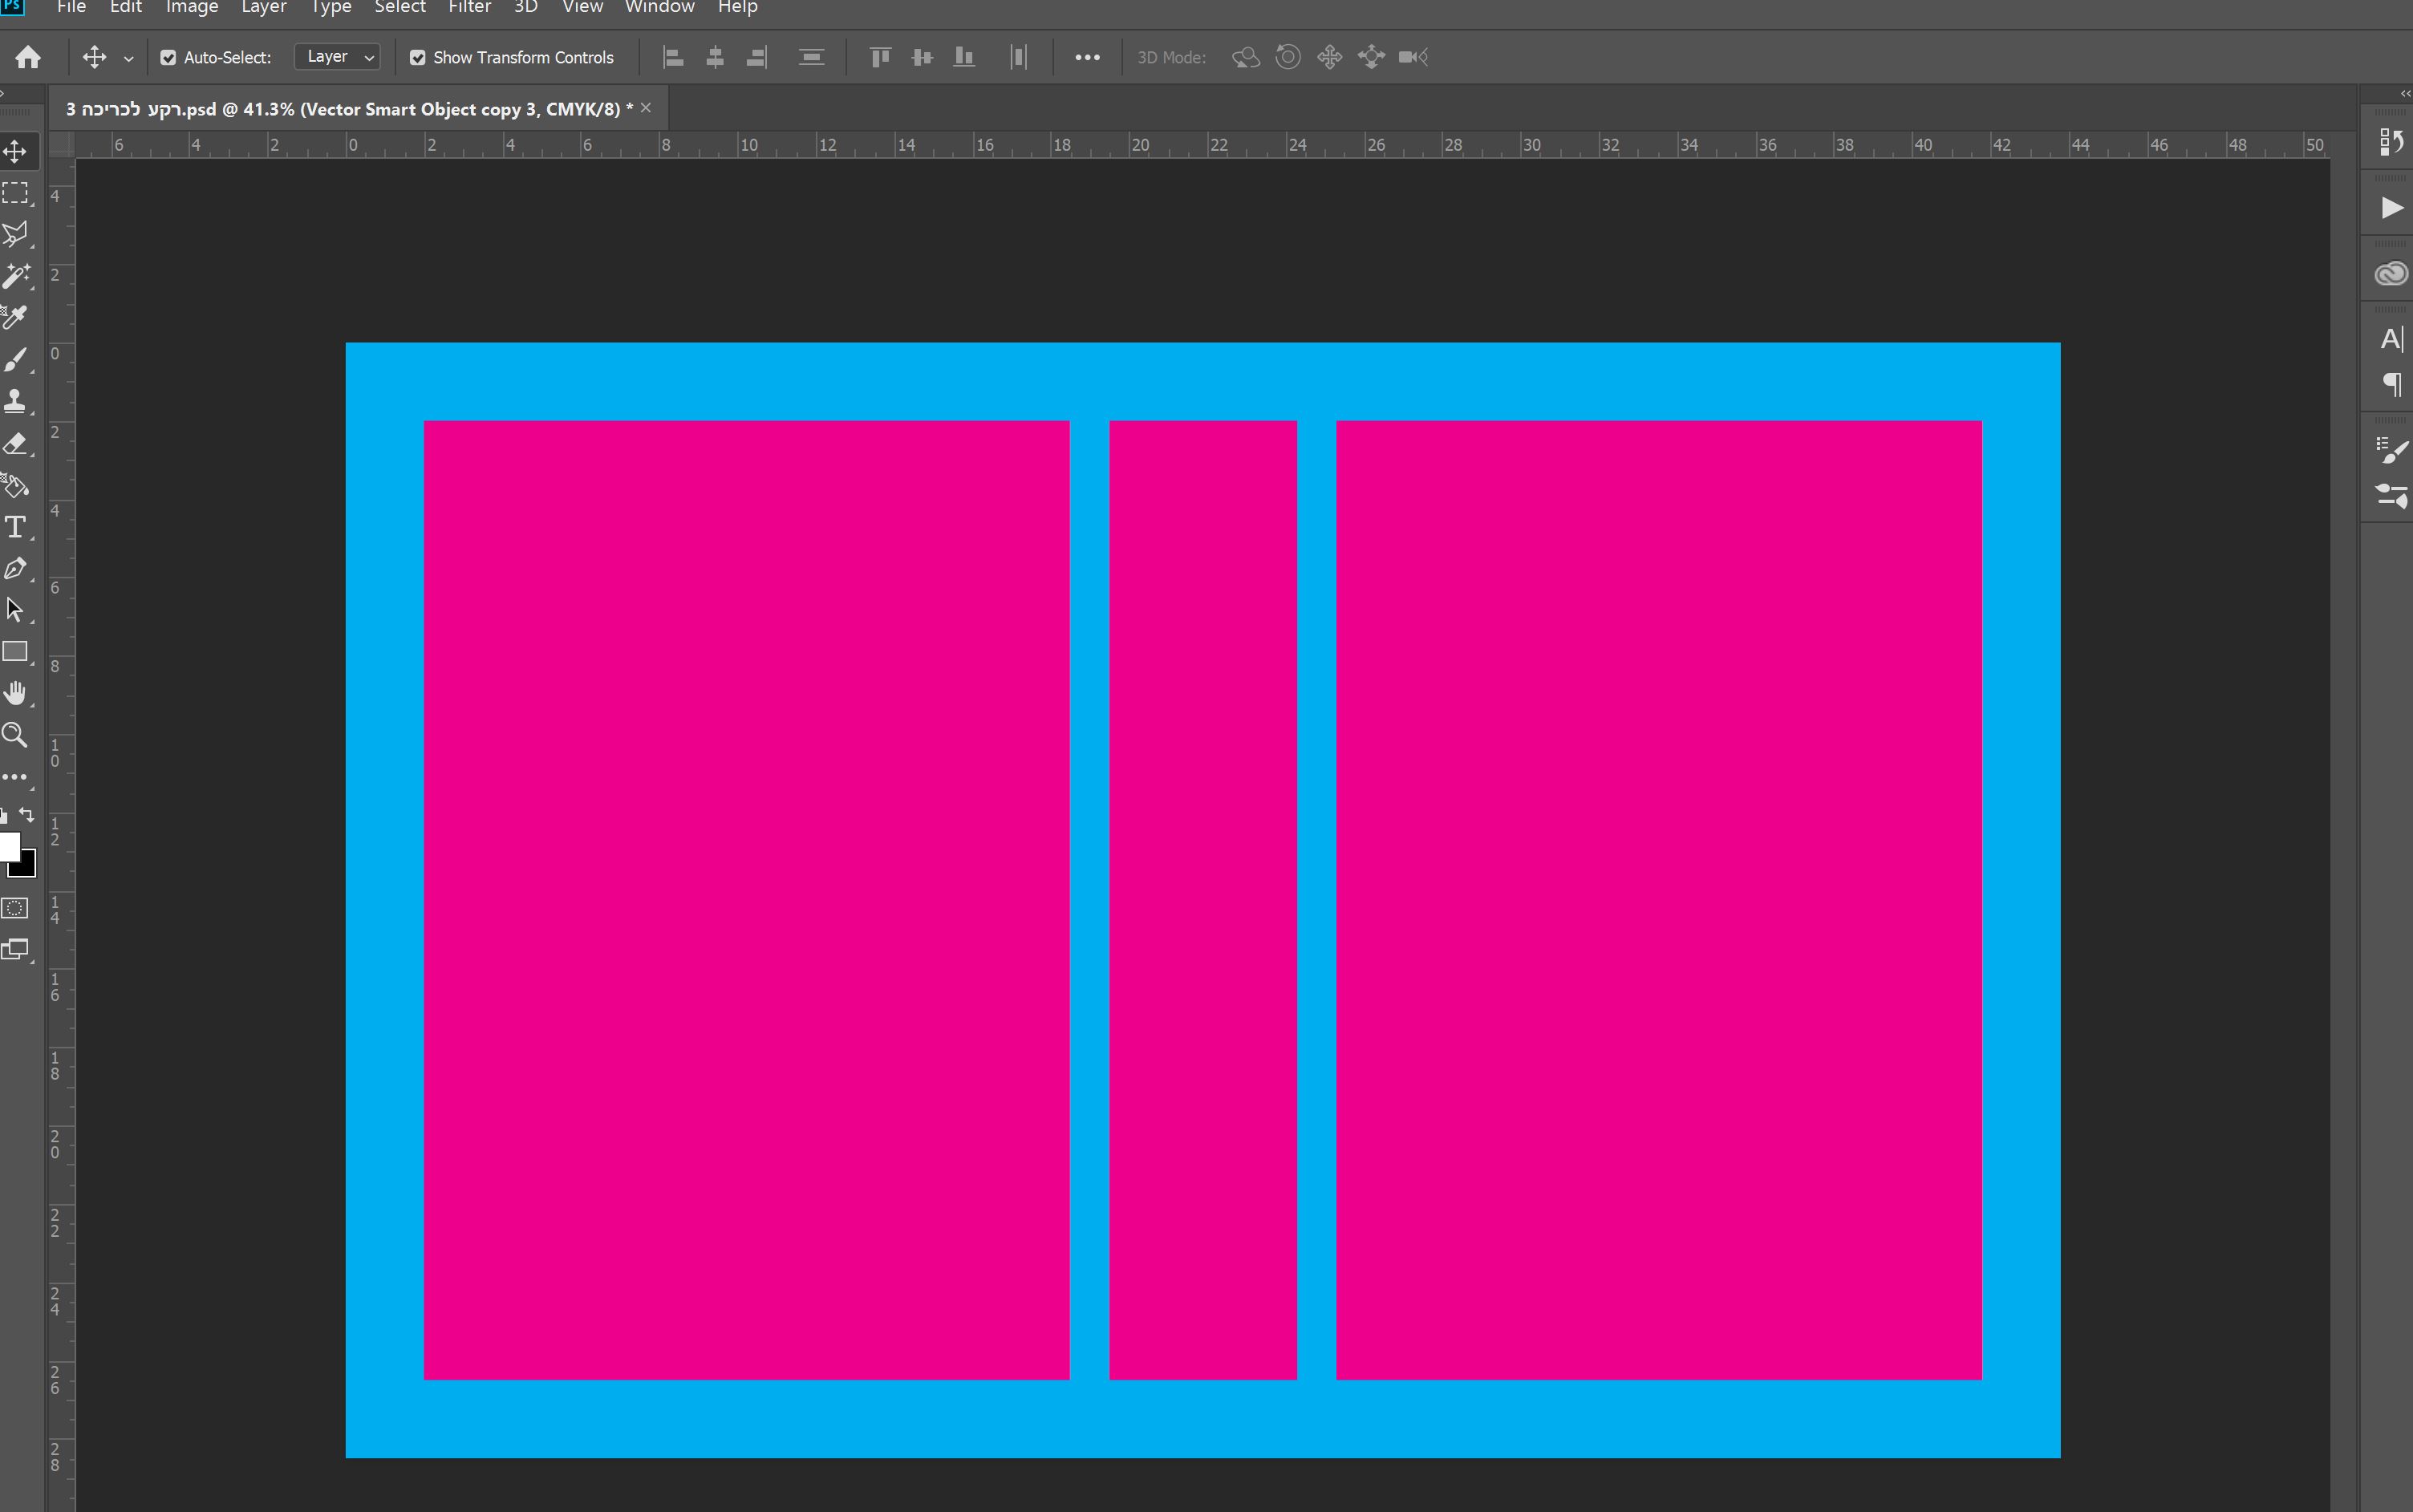Select the Clone Stamp tool

click(x=15, y=401)
